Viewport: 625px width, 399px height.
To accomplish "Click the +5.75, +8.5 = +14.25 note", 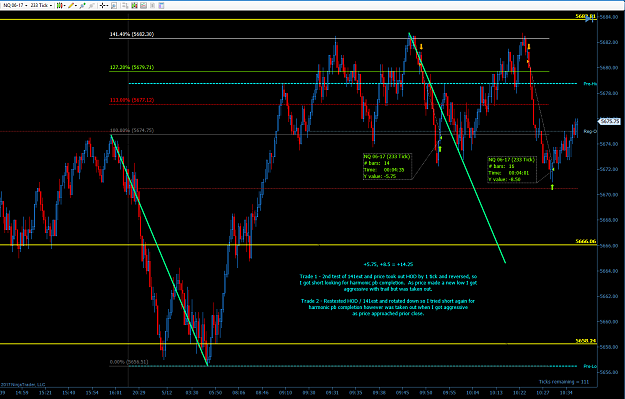I will click(388, 264).
